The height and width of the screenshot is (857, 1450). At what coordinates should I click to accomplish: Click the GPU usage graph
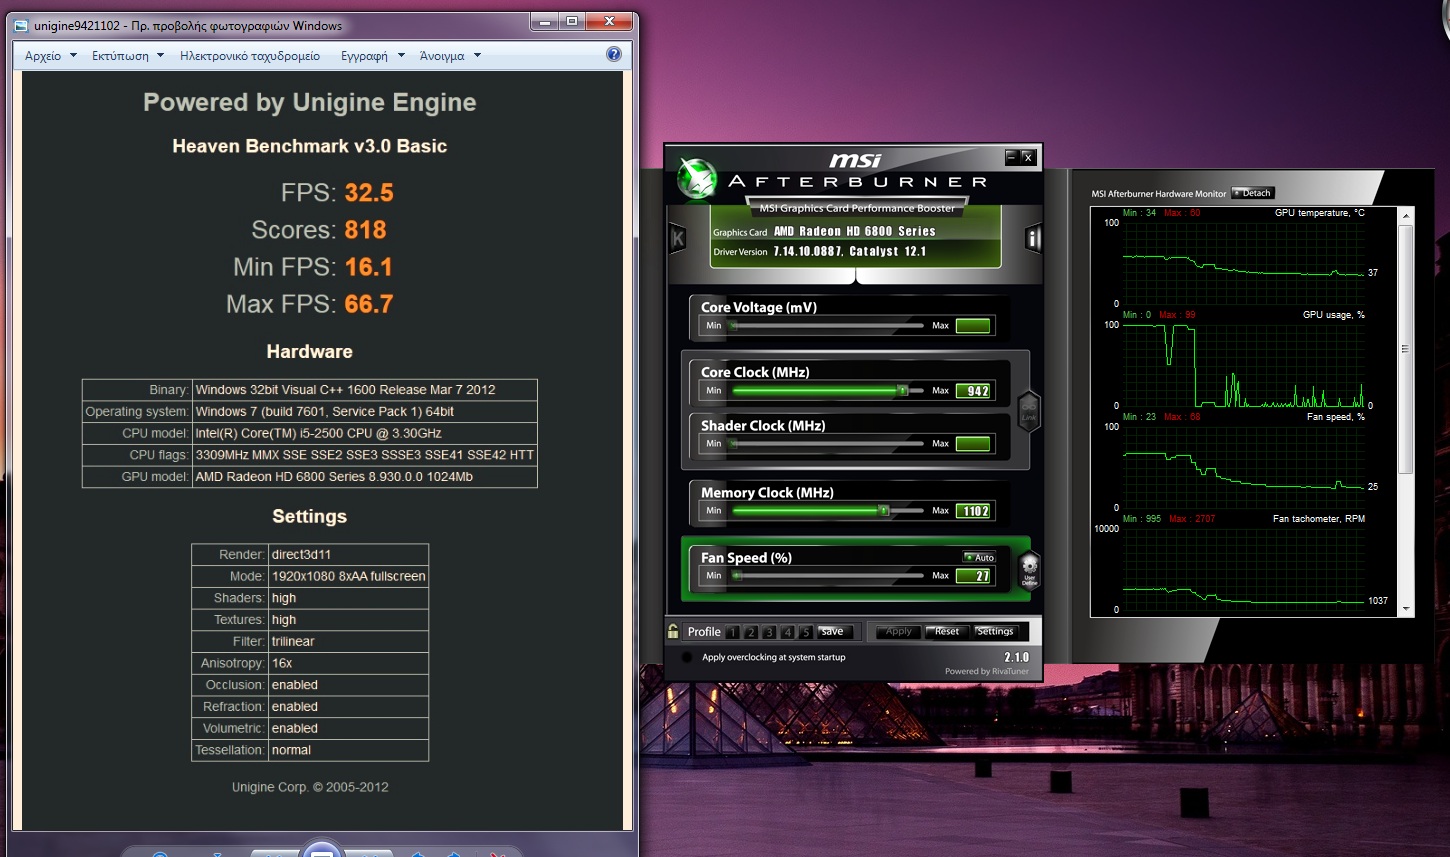tap(1244, 365)
